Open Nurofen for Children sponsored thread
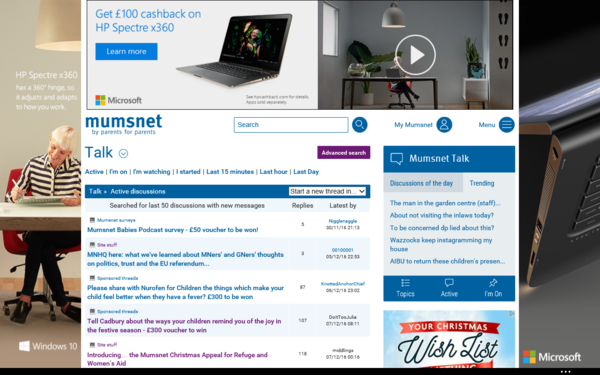The width and height of the screenshot is (600, 375). coord(186,292)
